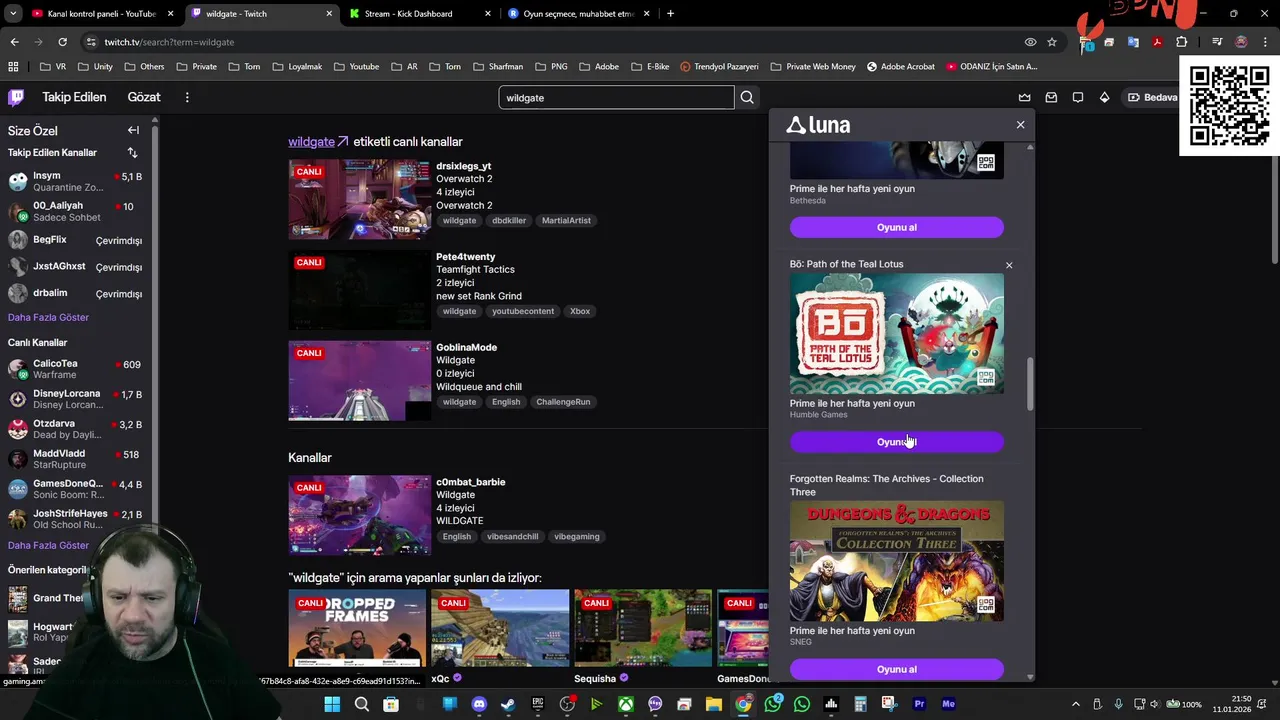Open the Private Web Money bookmarks folder

813,67
